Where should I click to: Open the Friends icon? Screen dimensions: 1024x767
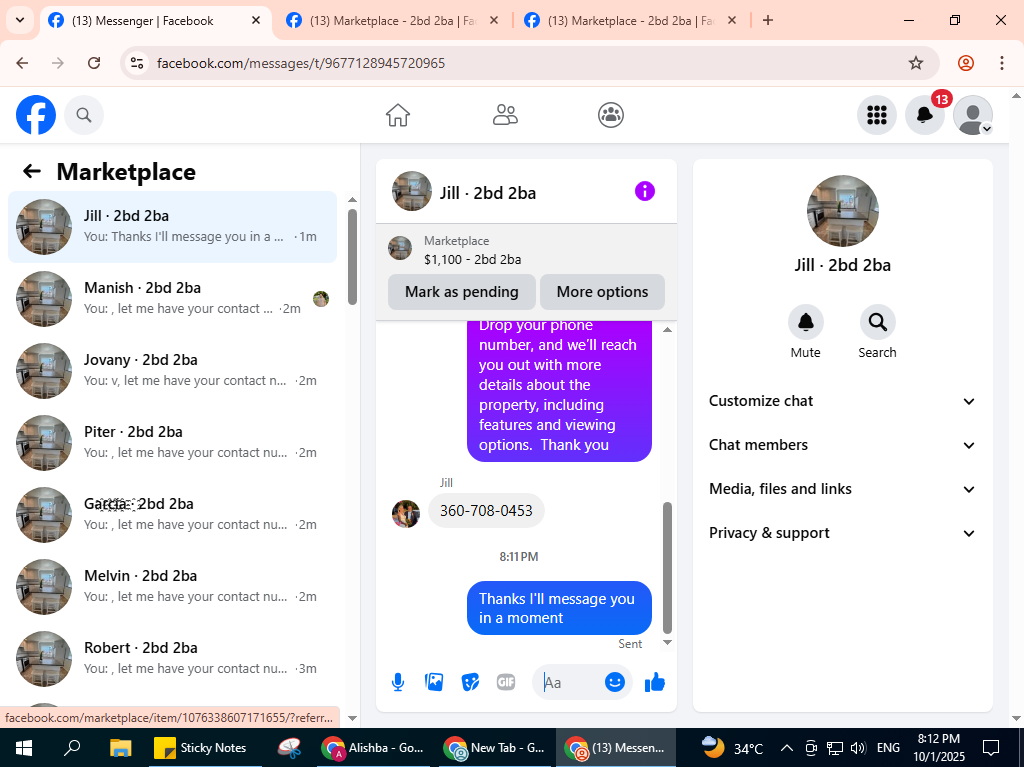click(x=505, y=115)
